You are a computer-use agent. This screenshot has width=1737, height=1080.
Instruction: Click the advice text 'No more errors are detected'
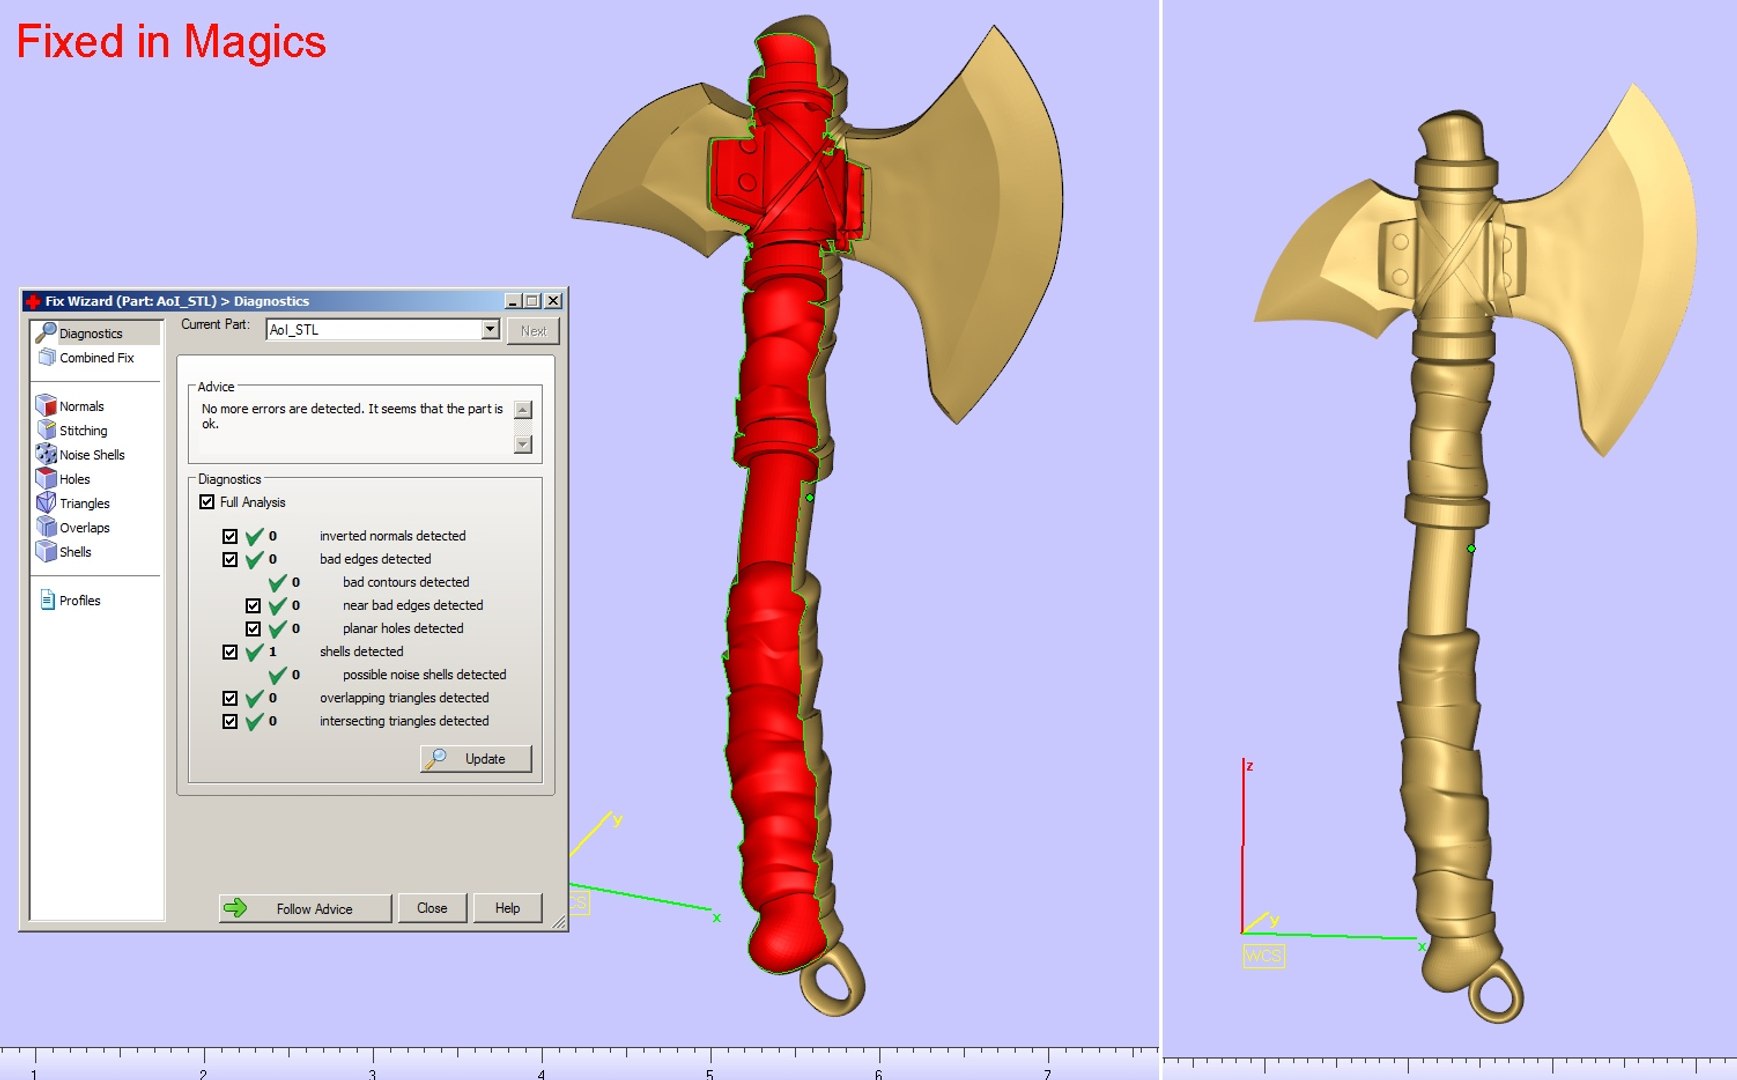[281, 409]
